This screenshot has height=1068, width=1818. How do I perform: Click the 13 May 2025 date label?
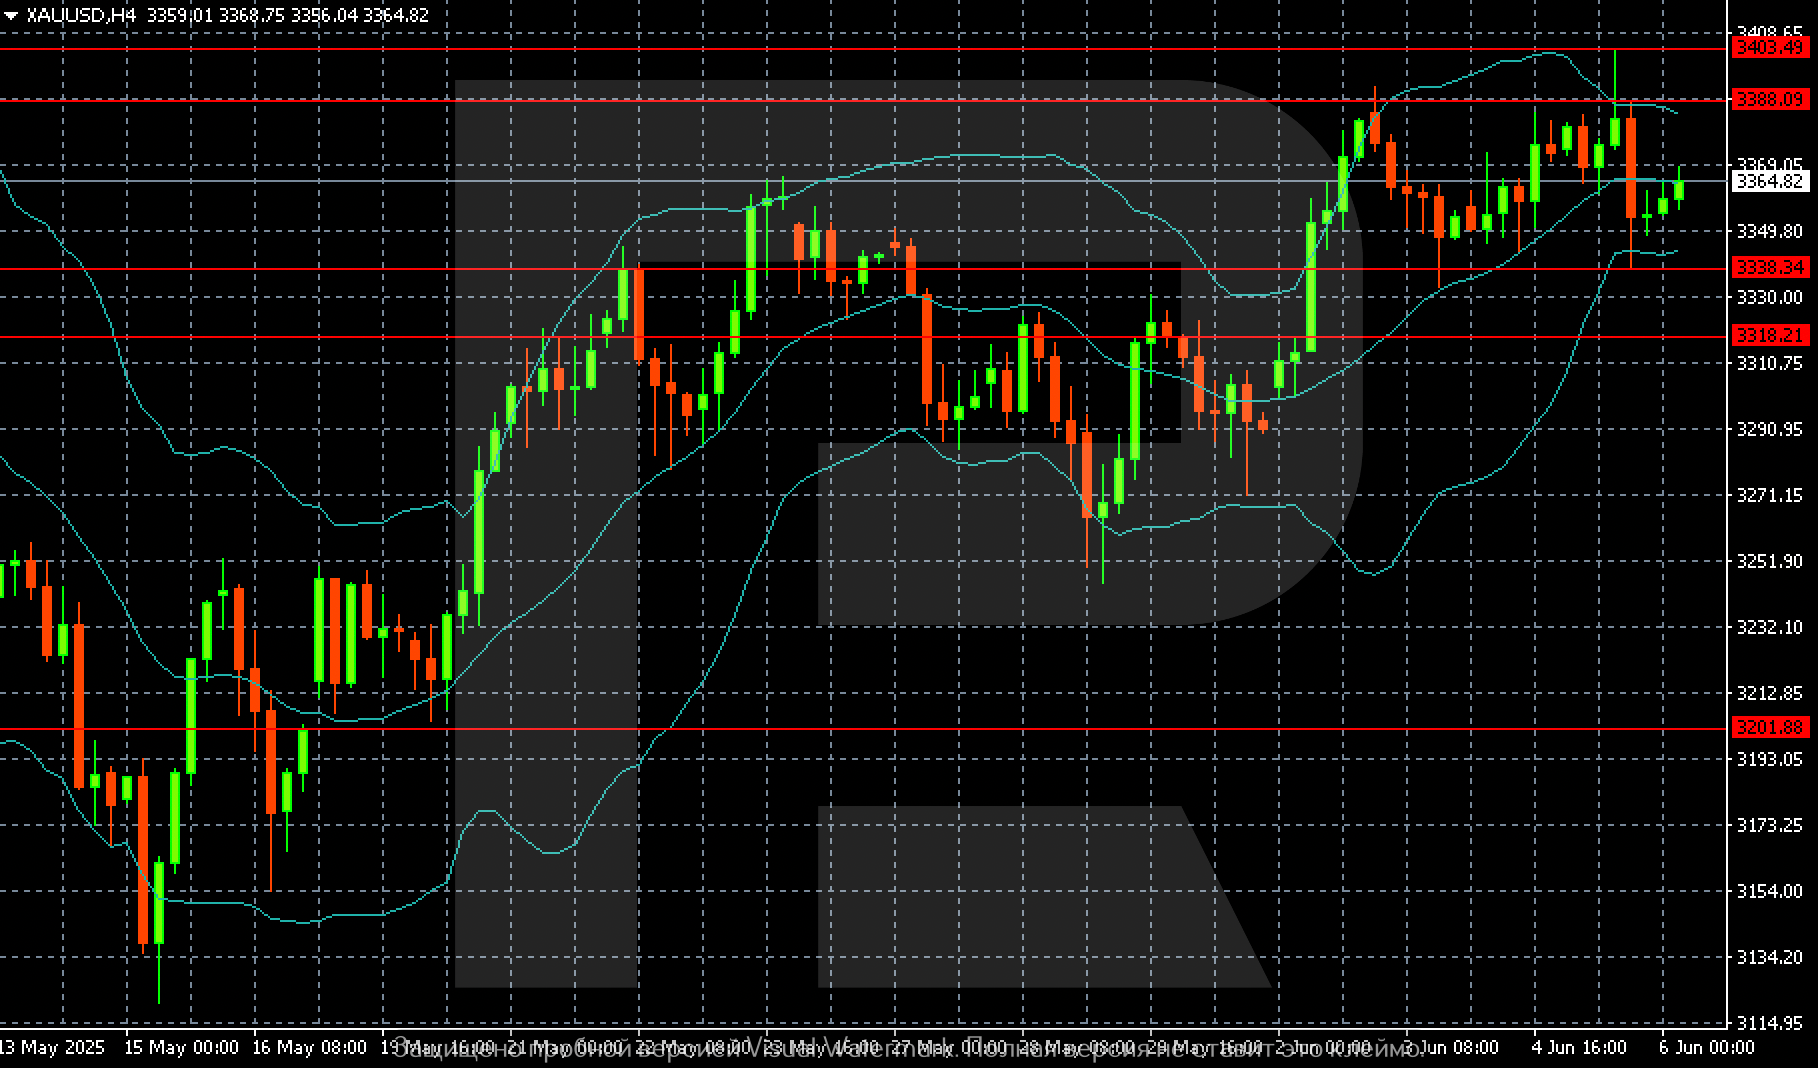click(52, 1047)
